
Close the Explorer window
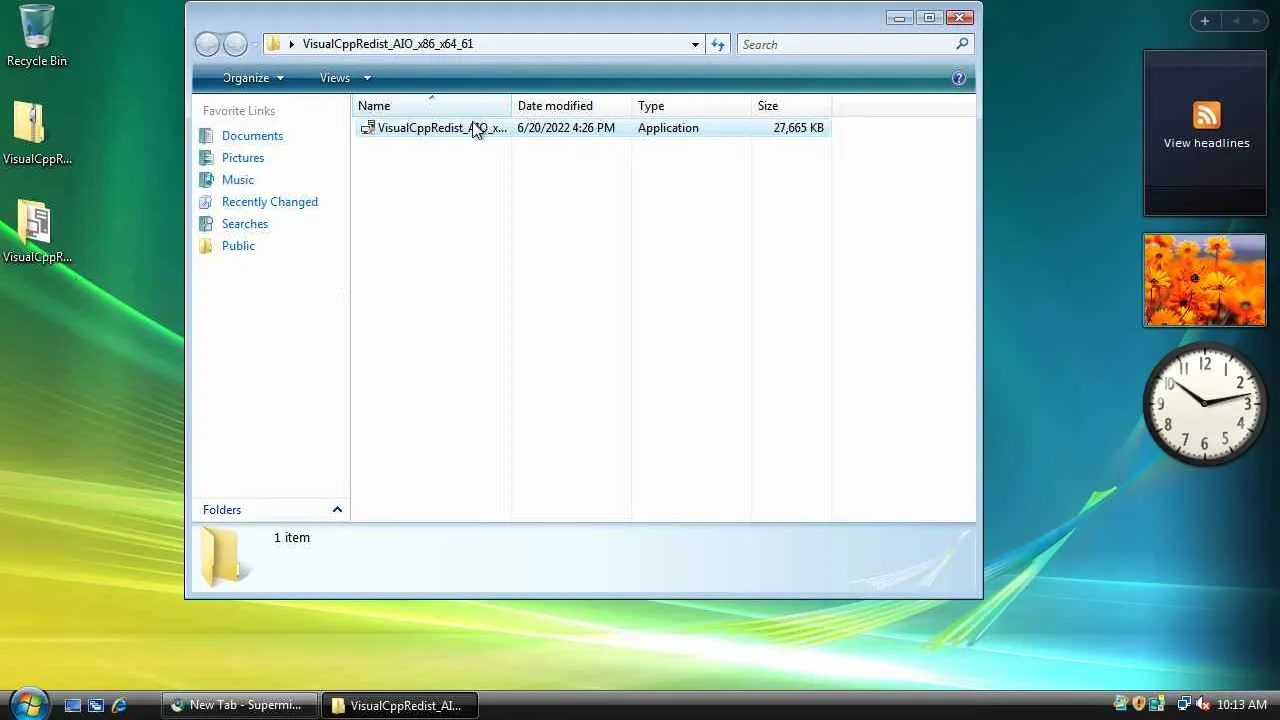coord(960,18)
